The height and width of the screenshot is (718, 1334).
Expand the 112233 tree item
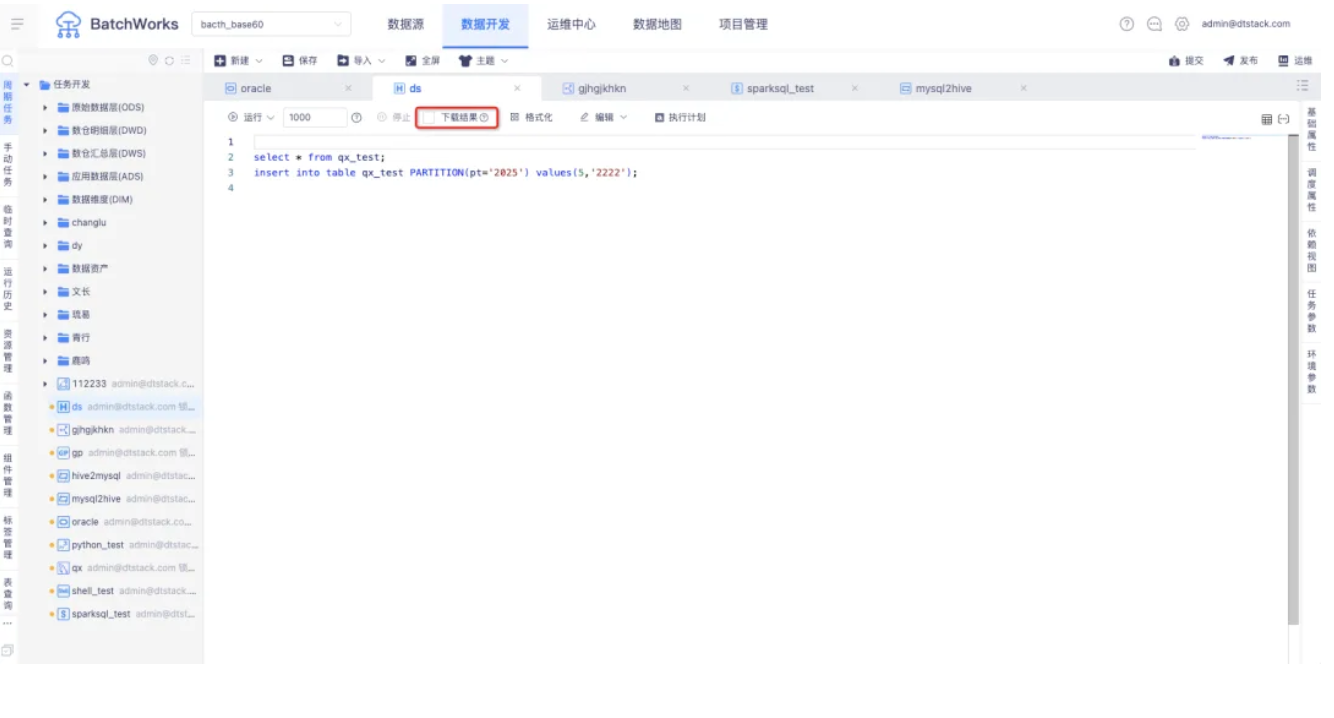pyautogui.click(x=45, y=384)
